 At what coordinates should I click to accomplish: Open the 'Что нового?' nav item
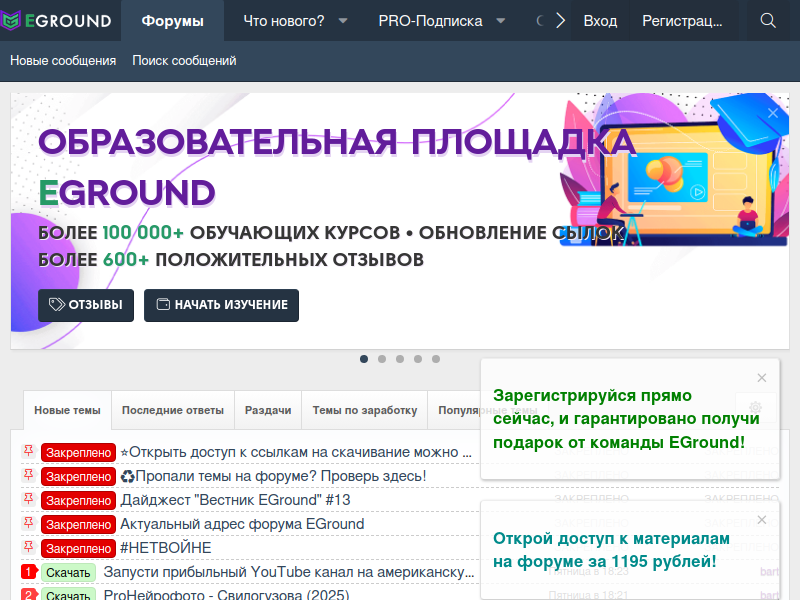(284, 21)
